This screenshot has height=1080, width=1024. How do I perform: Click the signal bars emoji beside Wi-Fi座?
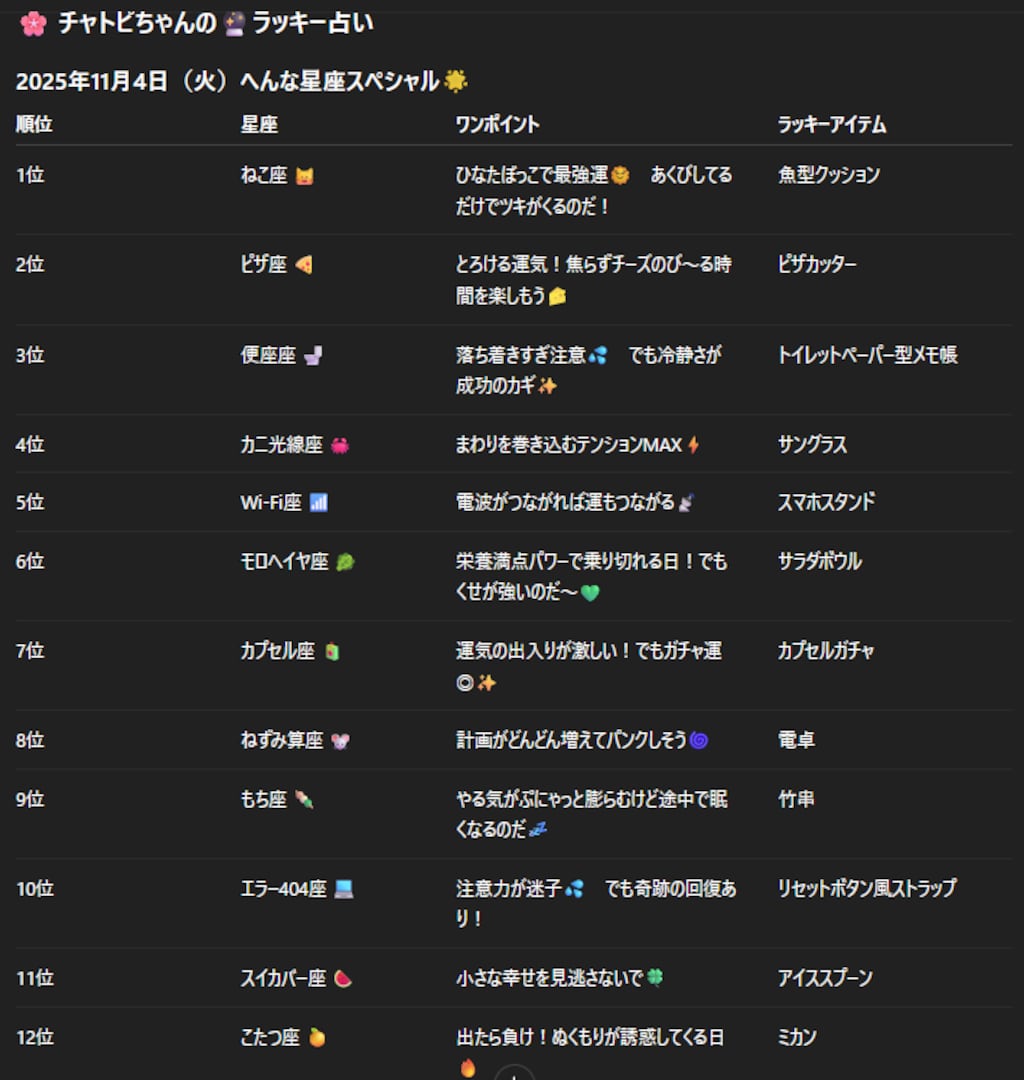click(x=319, y=503)
